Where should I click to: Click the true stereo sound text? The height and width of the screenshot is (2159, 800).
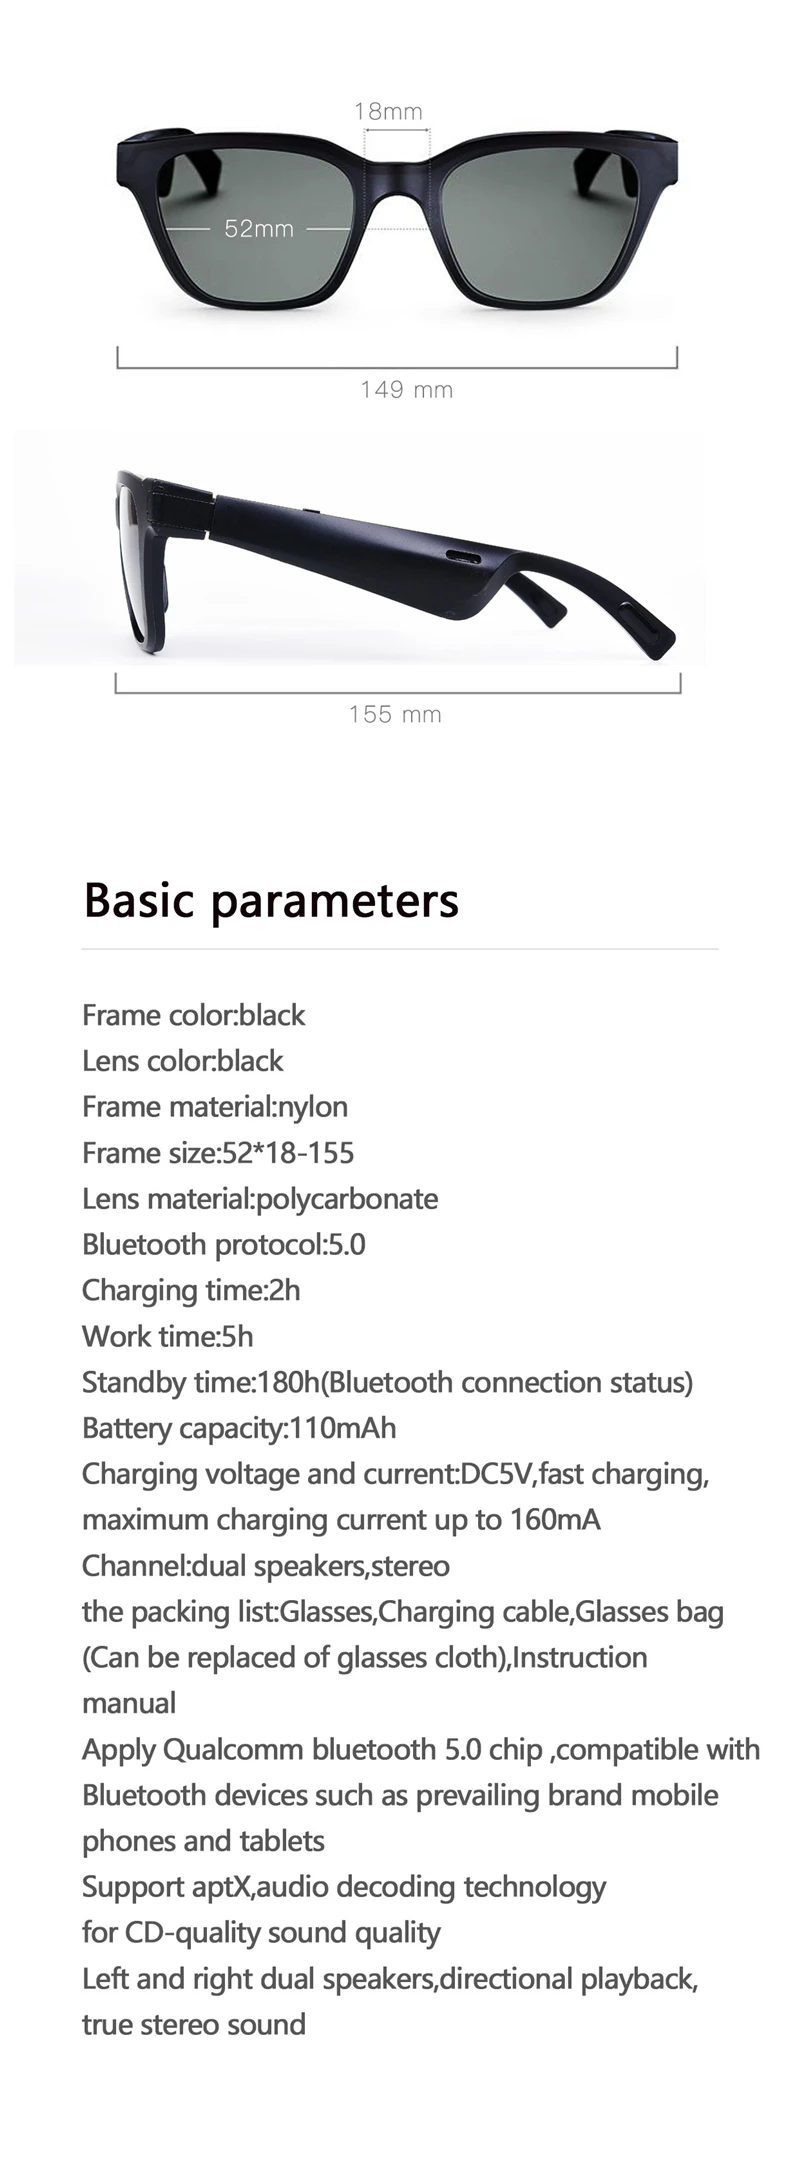coord(194,2025)
